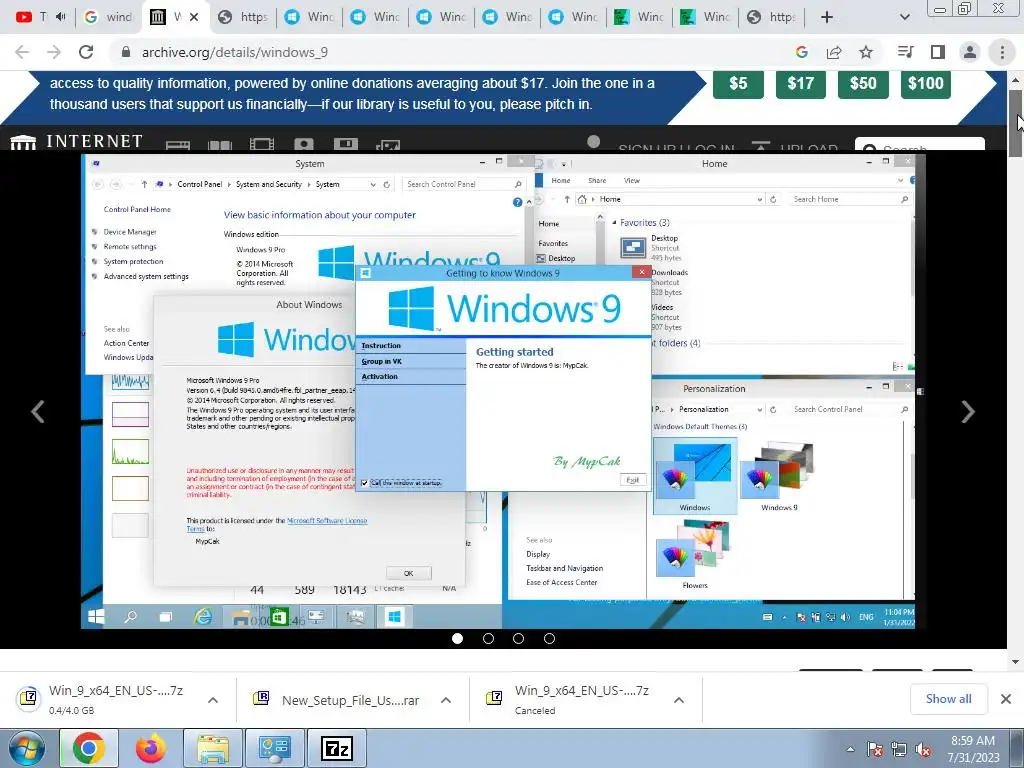Image resolution: width=1024 pixels, height=768 pixels.
Task: Go back to the previous page
Action: [x=22, y=52]
